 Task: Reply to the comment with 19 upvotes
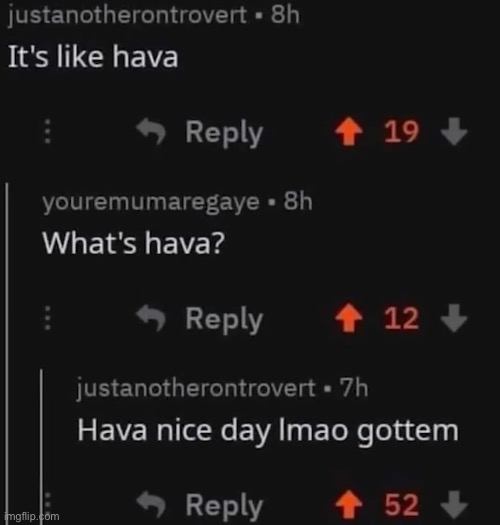point(224,133)
